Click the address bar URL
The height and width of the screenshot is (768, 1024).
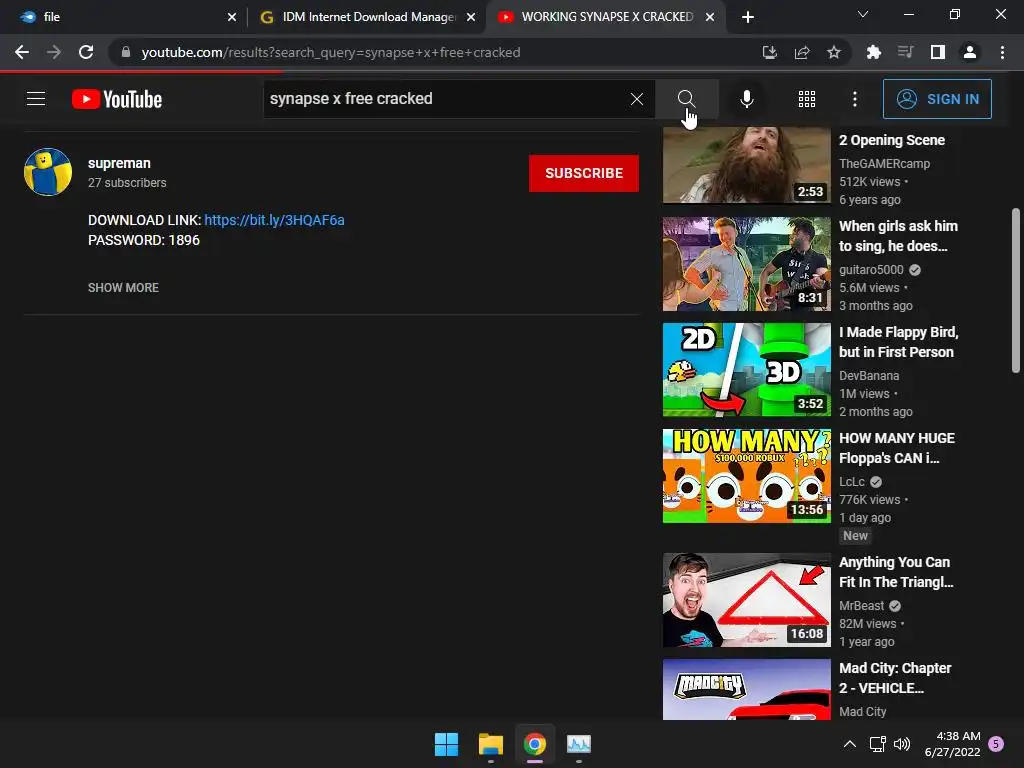330,52
